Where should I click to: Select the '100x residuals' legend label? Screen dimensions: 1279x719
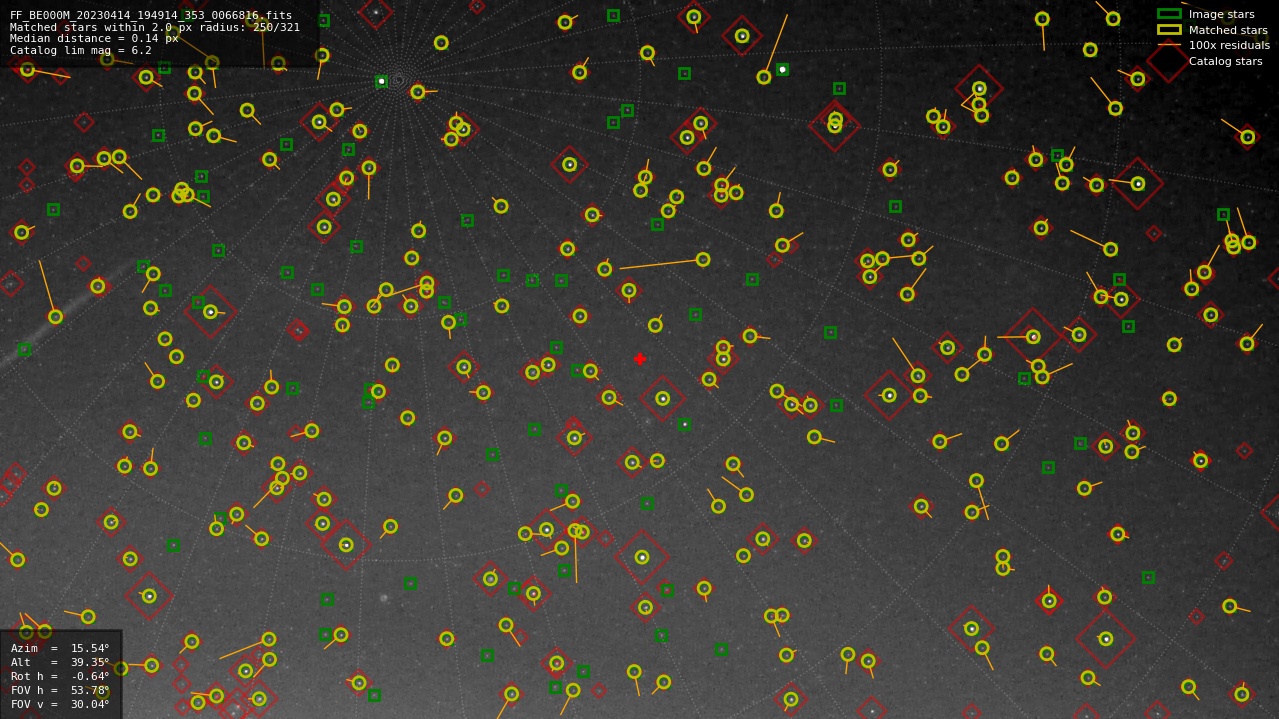pos(1229,46)
